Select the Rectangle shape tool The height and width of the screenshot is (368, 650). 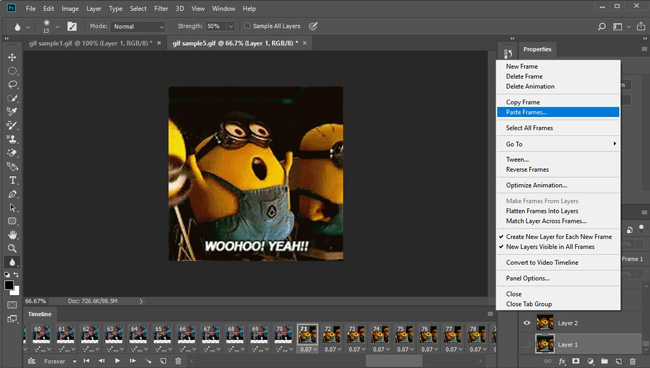click(12, 221)
